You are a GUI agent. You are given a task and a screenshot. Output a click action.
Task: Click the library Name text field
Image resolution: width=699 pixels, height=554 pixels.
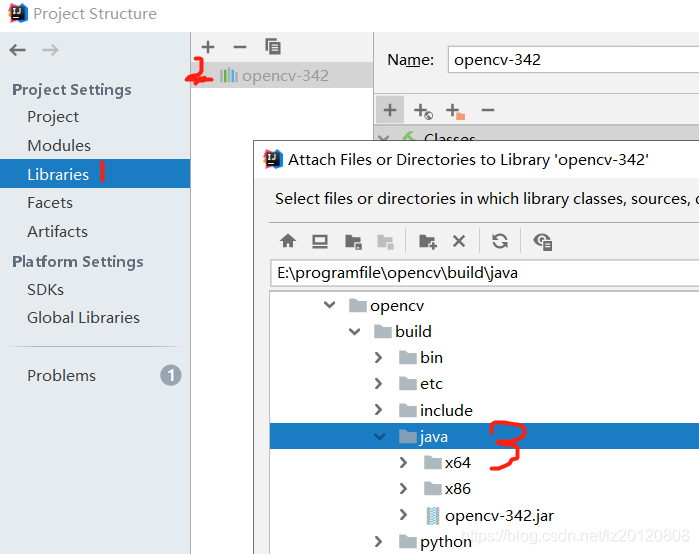[x=570, y=60]
